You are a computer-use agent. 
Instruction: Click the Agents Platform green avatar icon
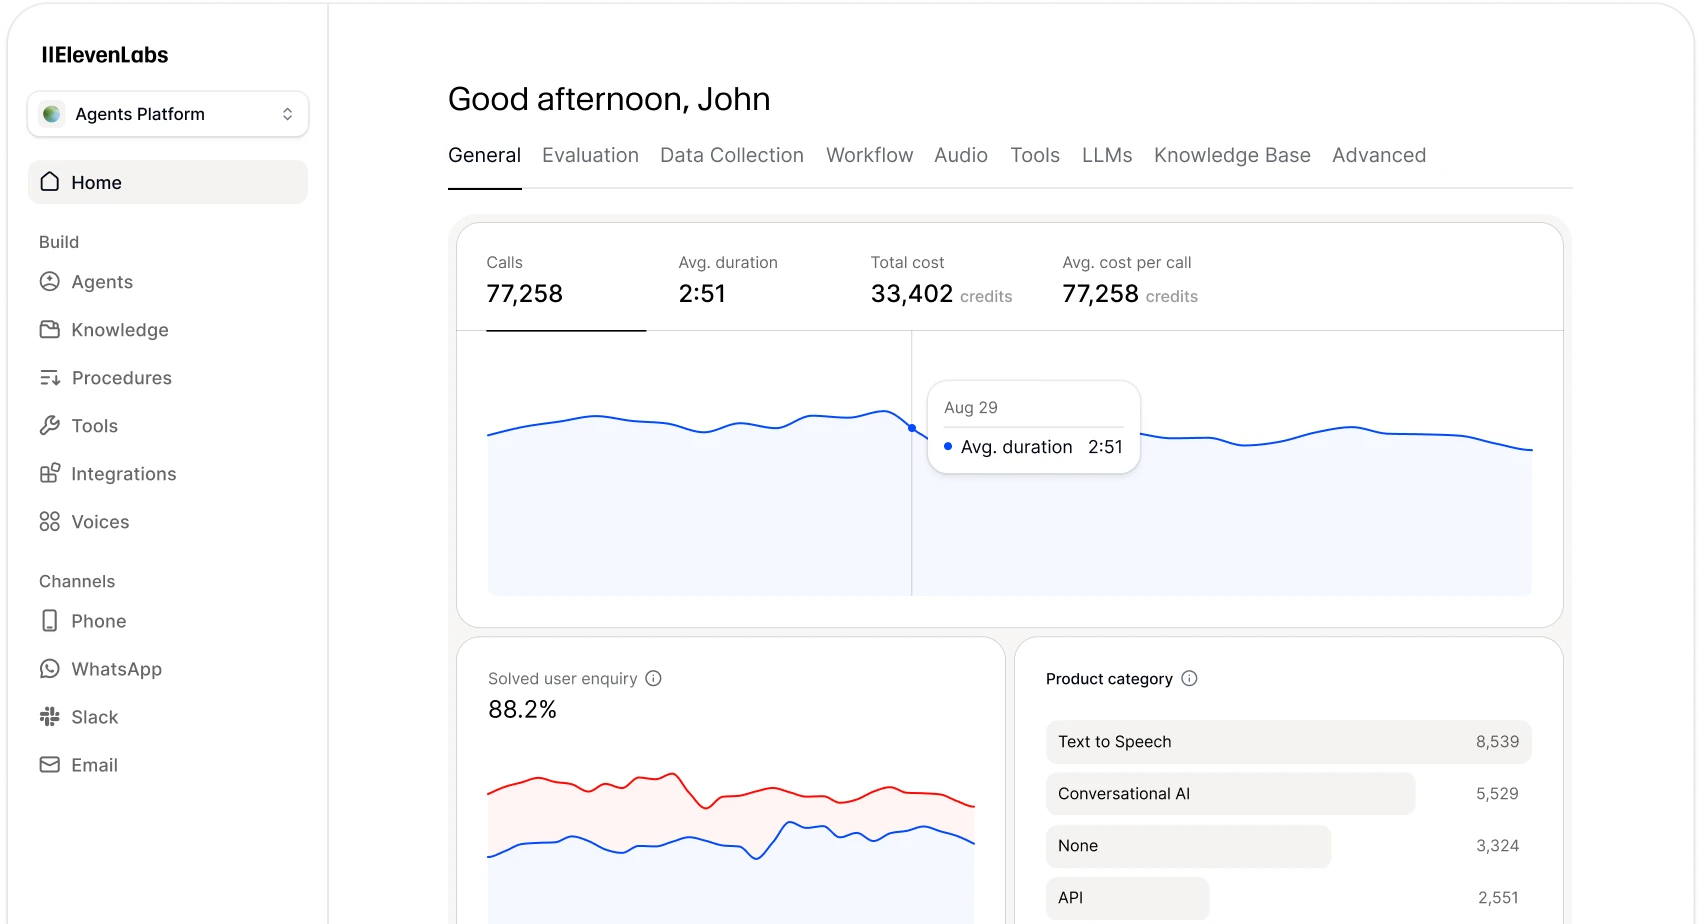point(52,114)
